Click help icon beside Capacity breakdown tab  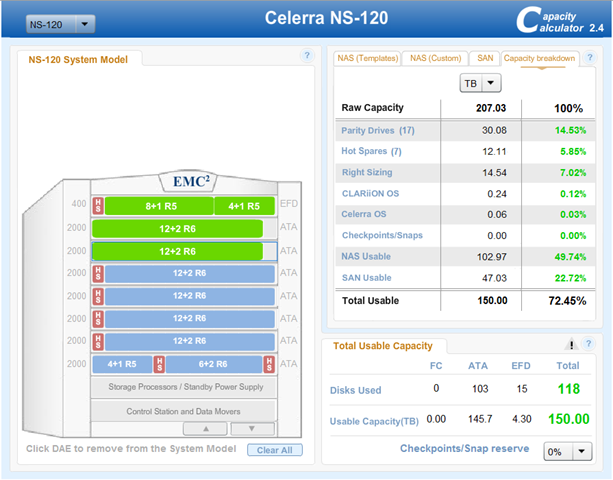592,56
